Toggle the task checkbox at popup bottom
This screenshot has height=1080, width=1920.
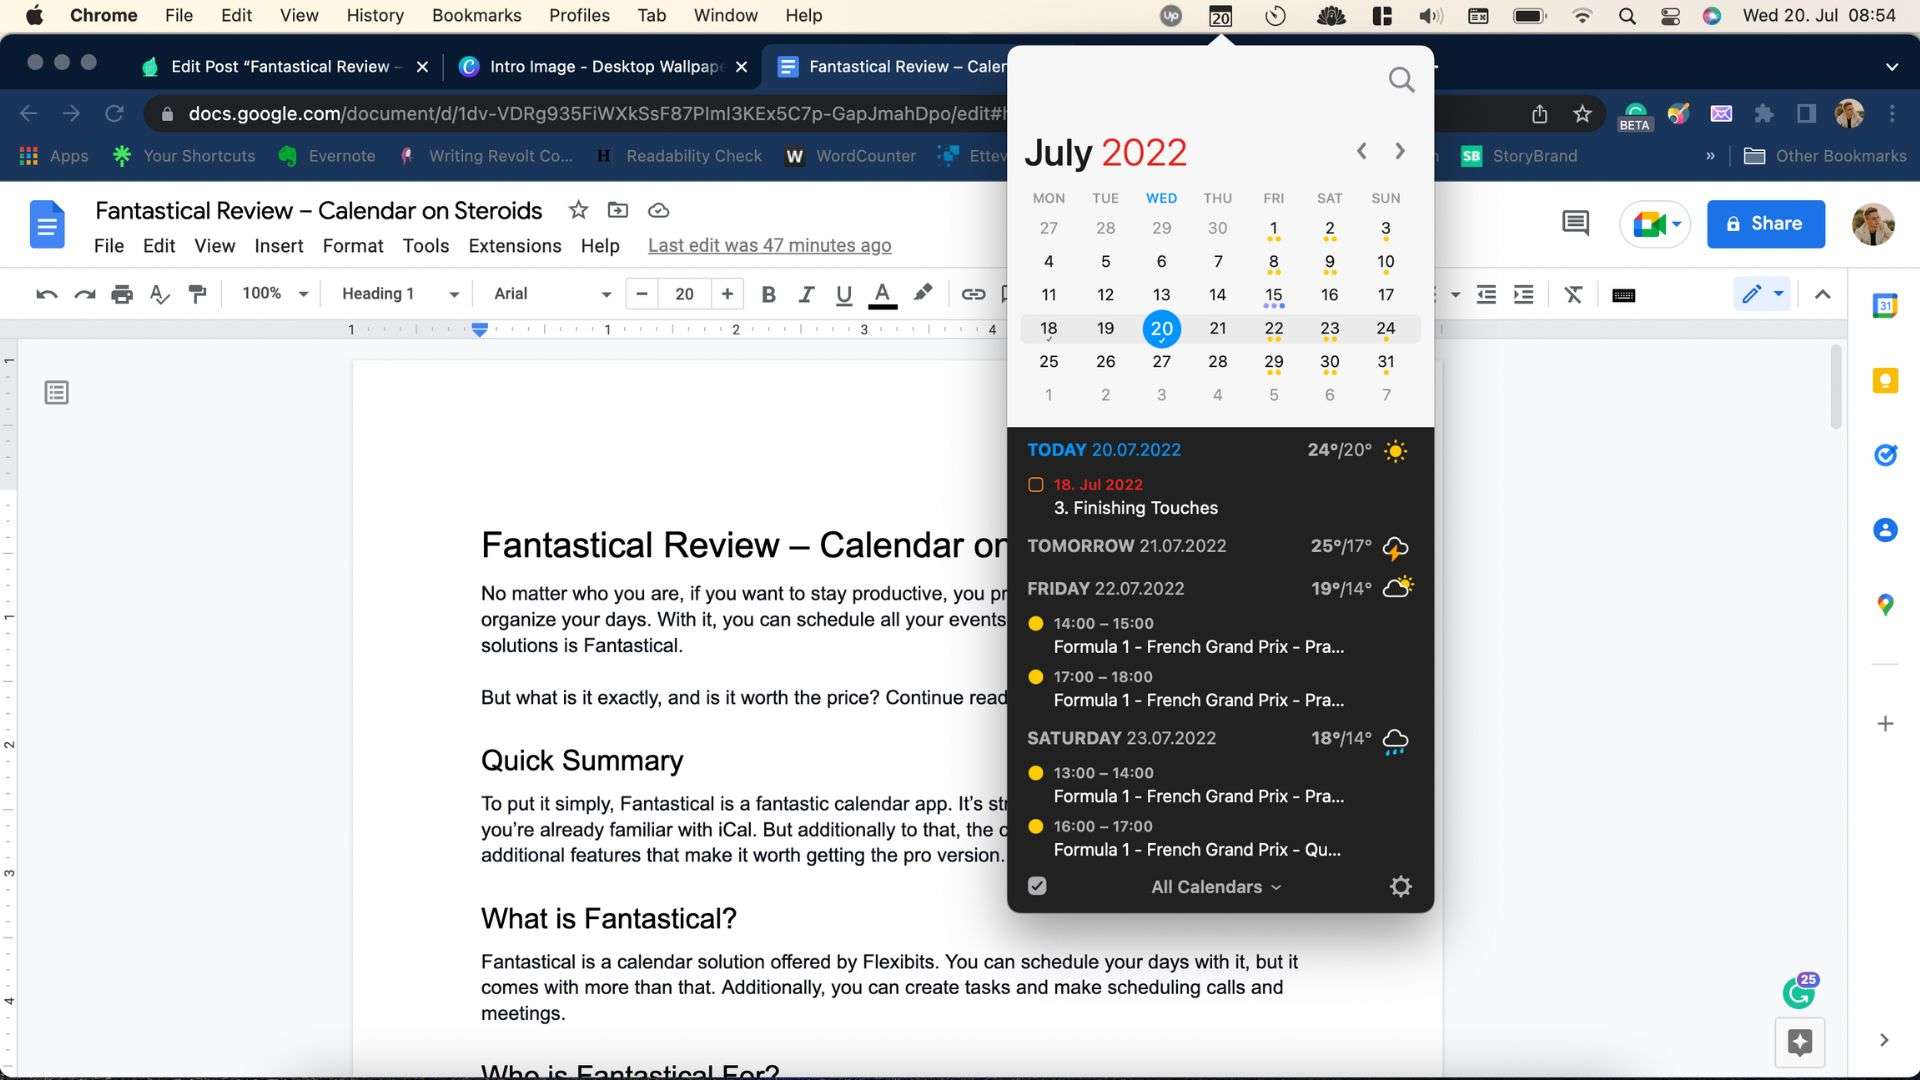point(1037,886)
